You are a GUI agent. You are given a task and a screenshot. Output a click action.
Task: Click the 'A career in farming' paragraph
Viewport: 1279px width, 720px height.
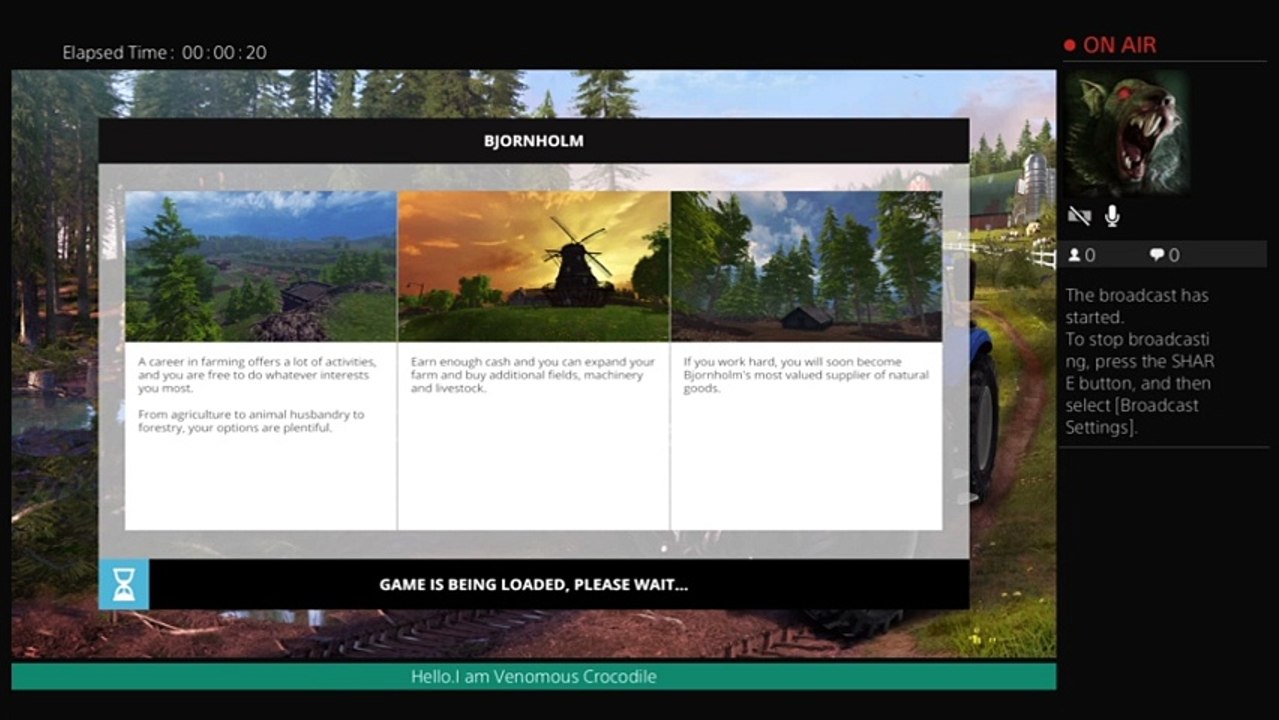coord(257,375)
